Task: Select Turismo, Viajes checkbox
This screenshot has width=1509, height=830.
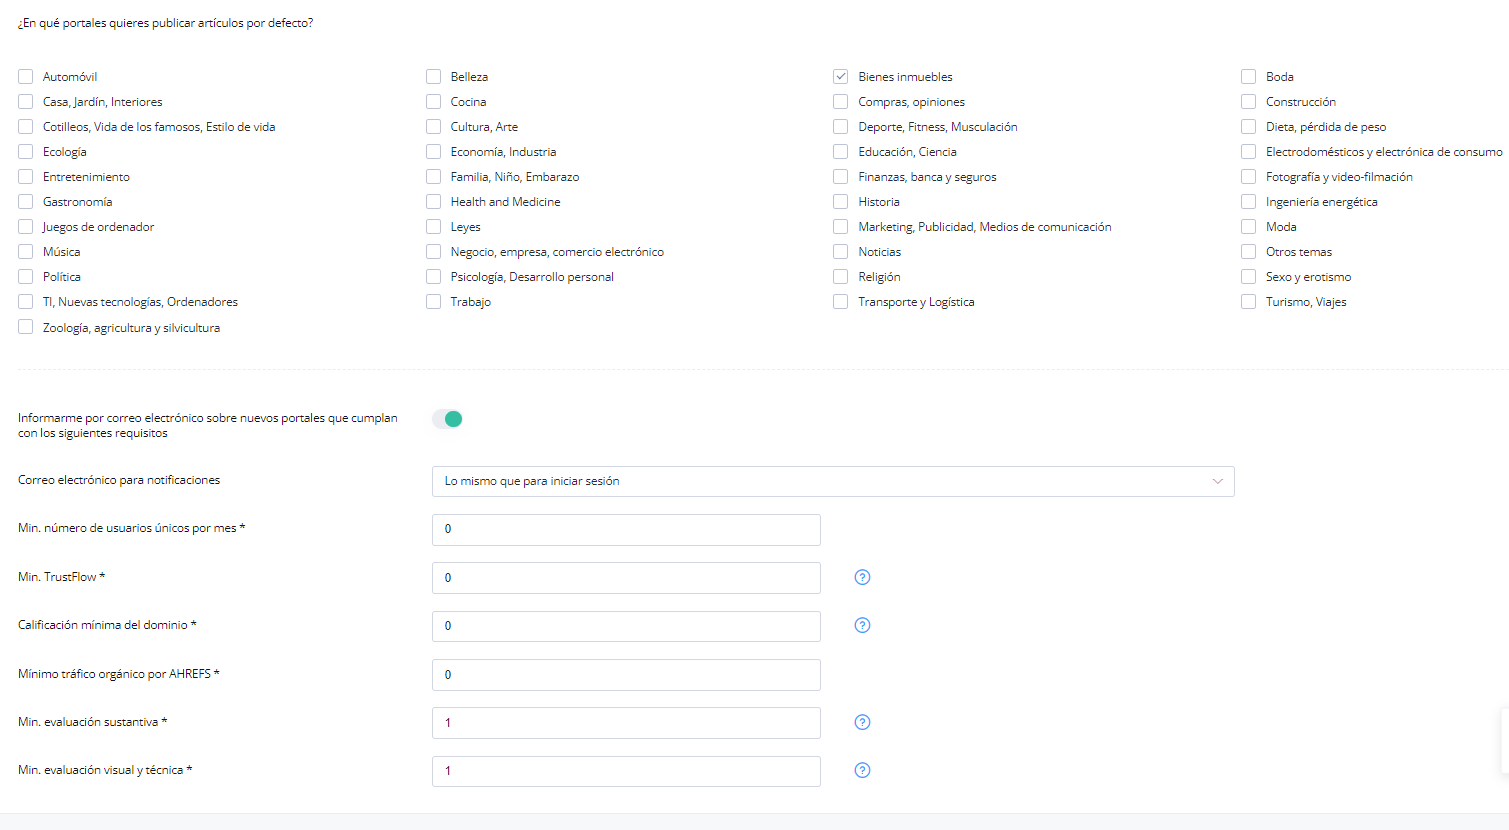Action: (1249, 301)
